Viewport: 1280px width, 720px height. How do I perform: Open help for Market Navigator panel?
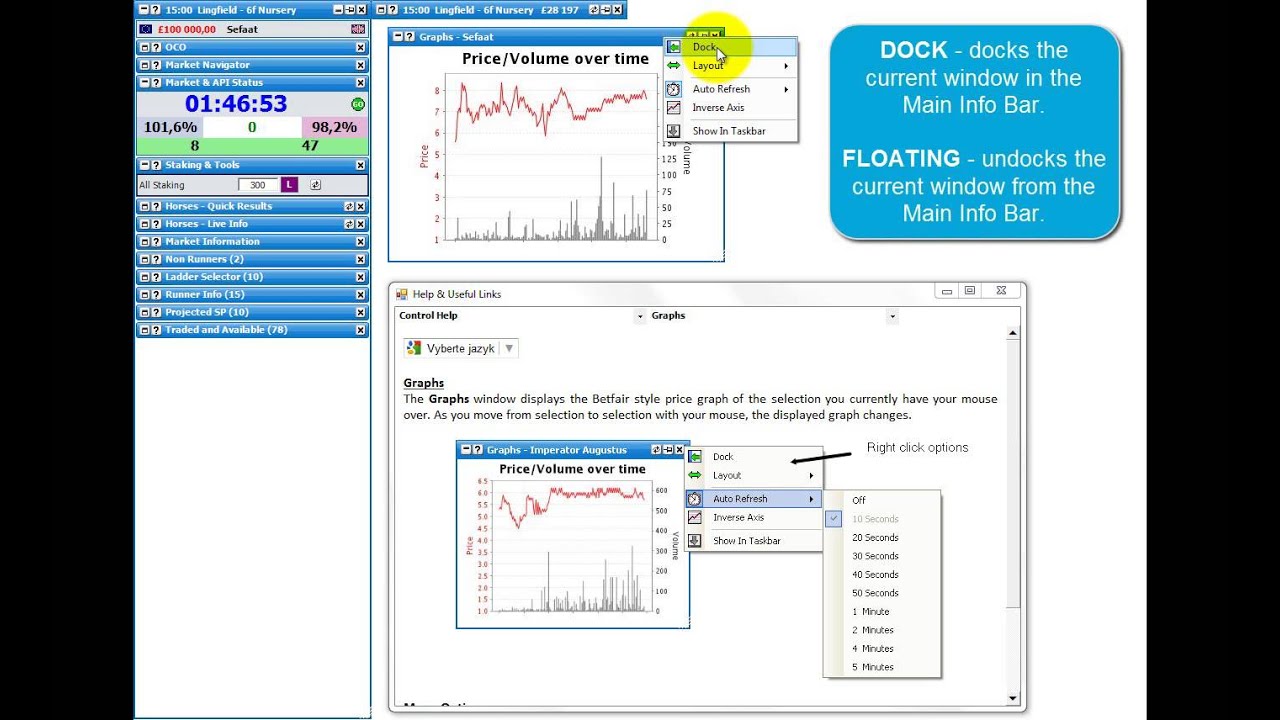coord(155,65)
